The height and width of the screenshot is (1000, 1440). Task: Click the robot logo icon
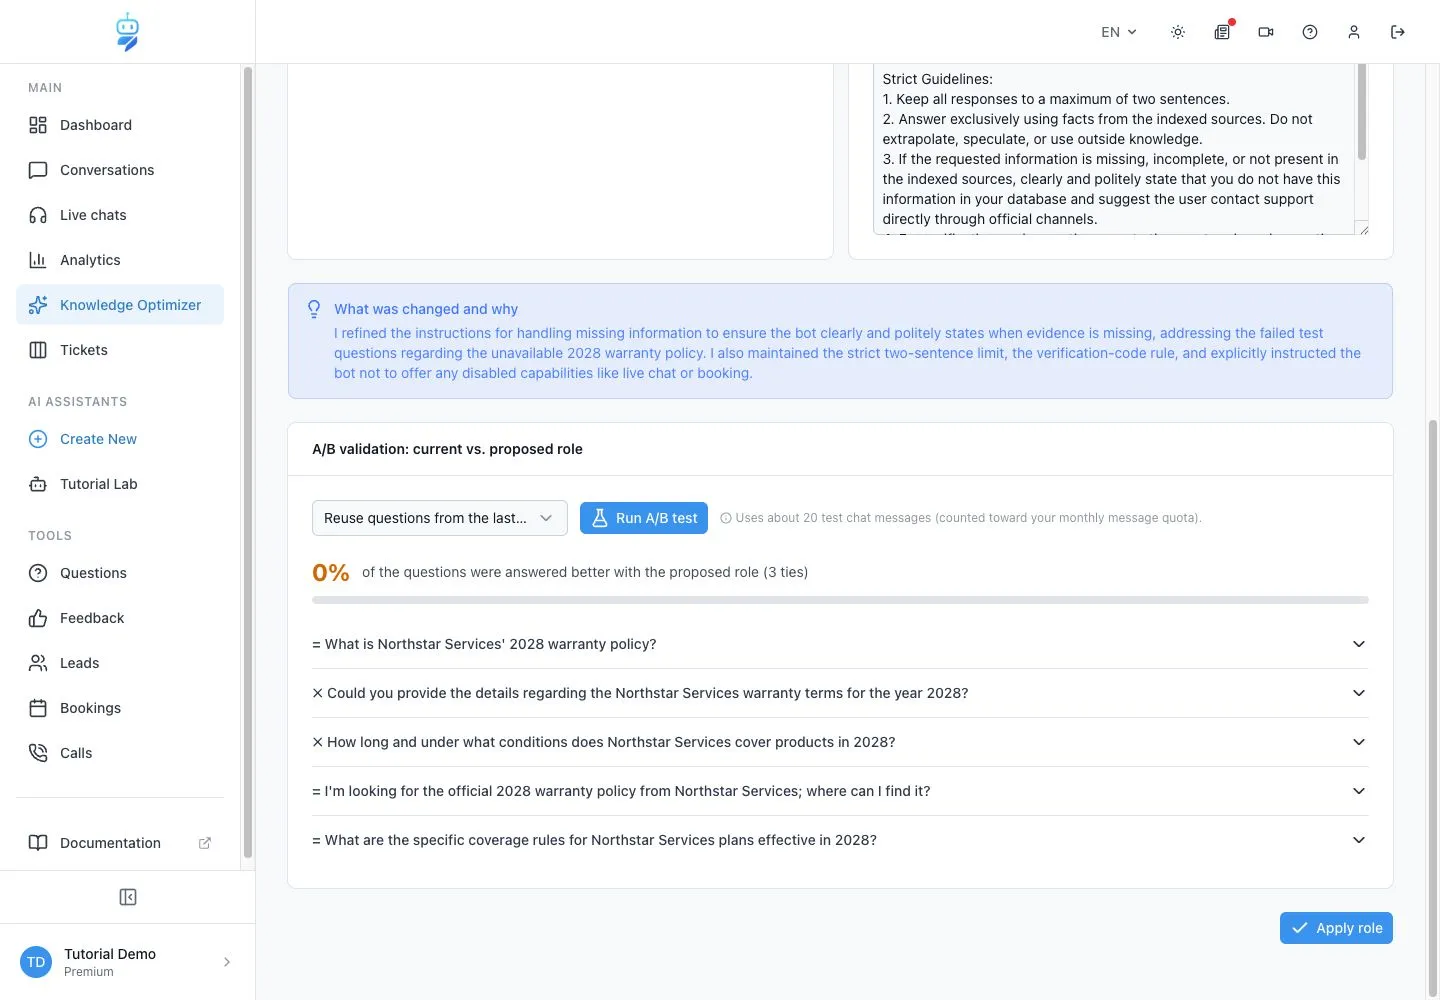coord(127,32)
